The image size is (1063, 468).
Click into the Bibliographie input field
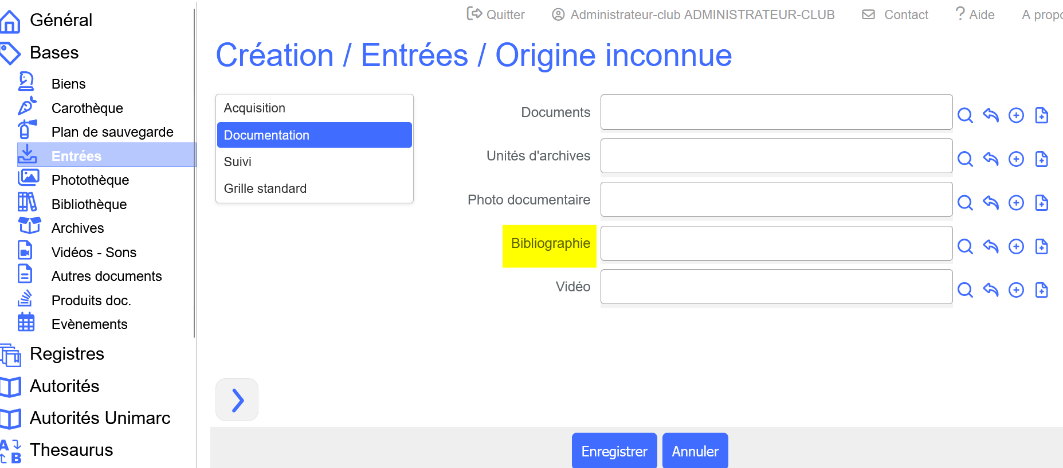click(x=776, y=244)
